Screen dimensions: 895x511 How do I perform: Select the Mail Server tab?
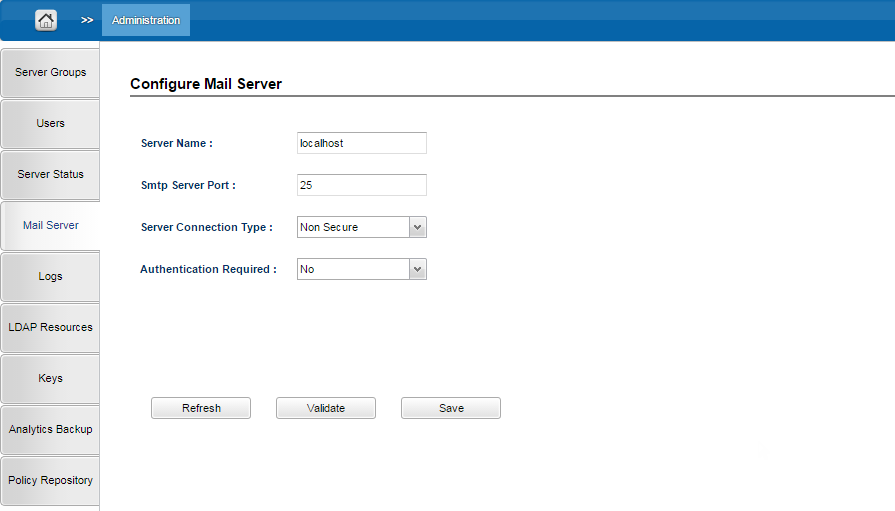(x=50, y=226)
